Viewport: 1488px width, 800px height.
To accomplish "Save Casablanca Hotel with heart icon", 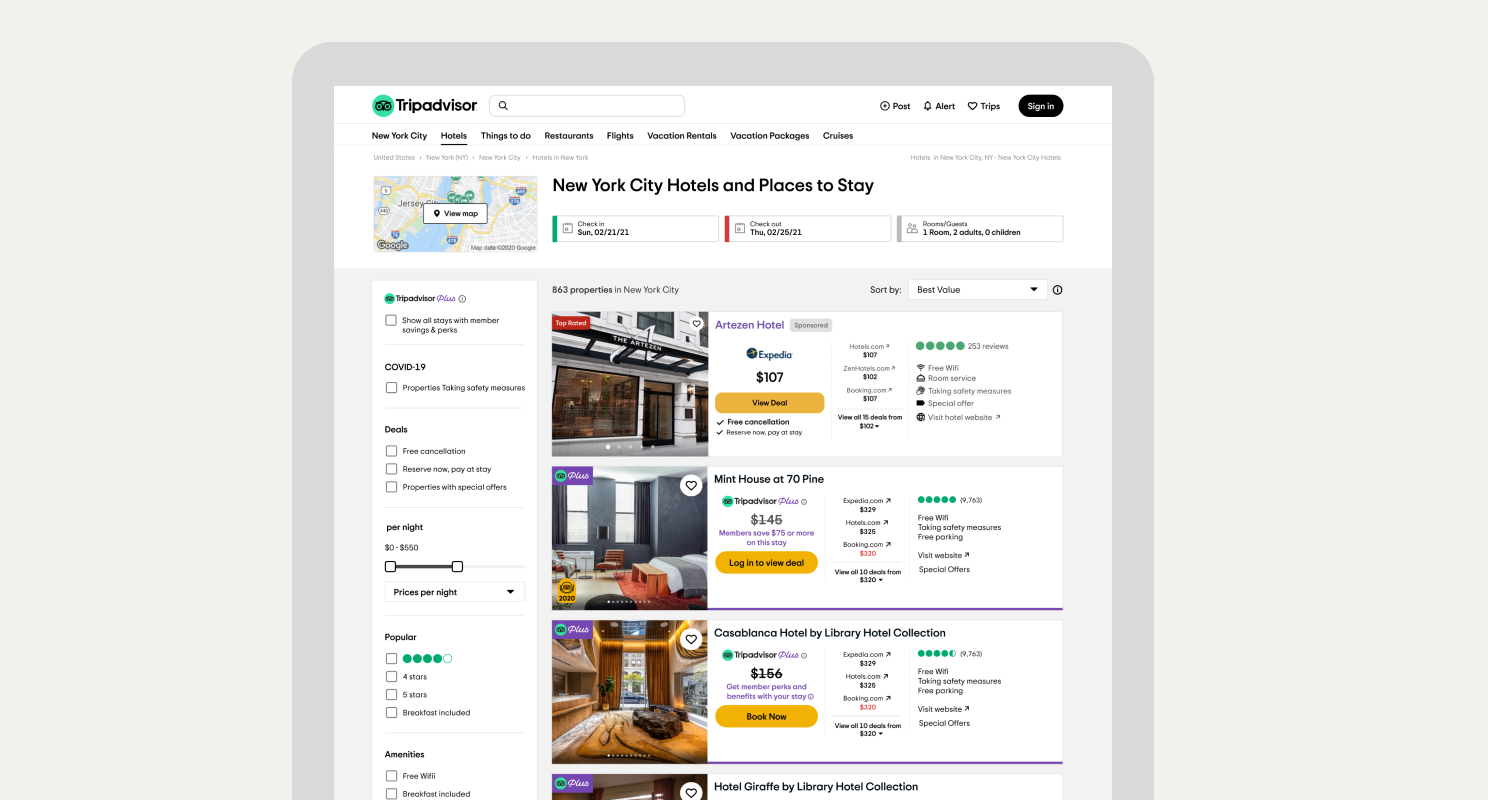I will 691,640.
